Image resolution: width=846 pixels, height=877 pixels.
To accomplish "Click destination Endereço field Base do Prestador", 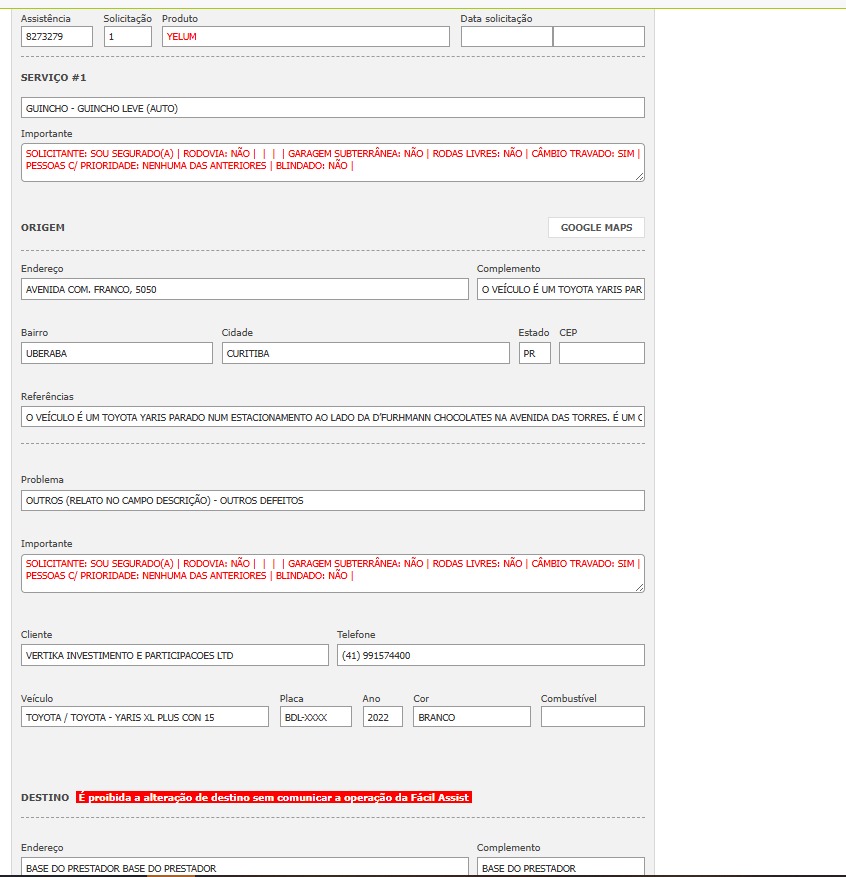I will (x=244, y=867).
